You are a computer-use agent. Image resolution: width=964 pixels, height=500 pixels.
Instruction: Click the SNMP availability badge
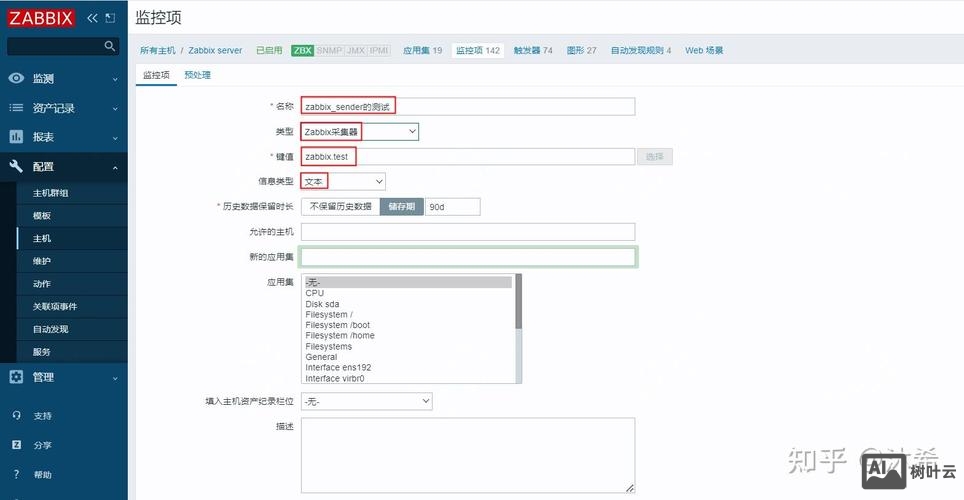329,50
